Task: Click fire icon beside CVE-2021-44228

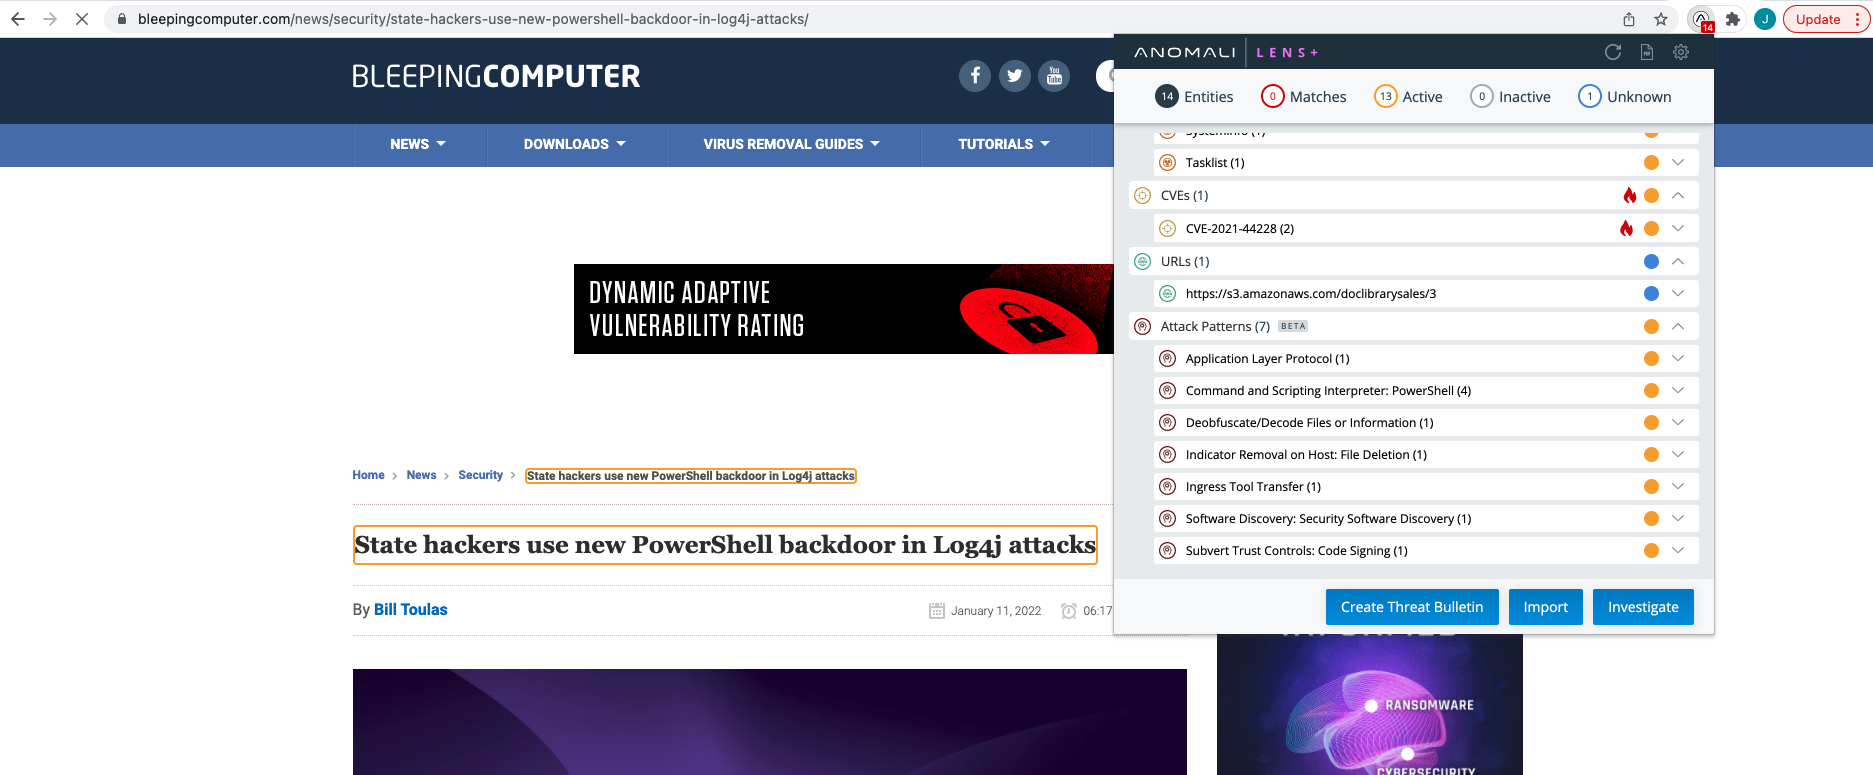Action: [1626, 228]
